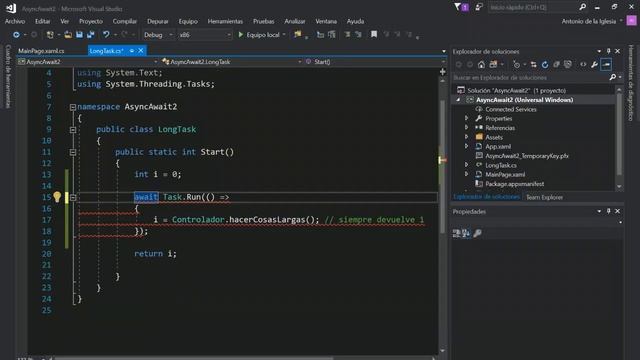This screenshot has height=360, width=640.
Task: Click Collapse All in Solution Explorer toolbar
Action: (x=556, y=64)
